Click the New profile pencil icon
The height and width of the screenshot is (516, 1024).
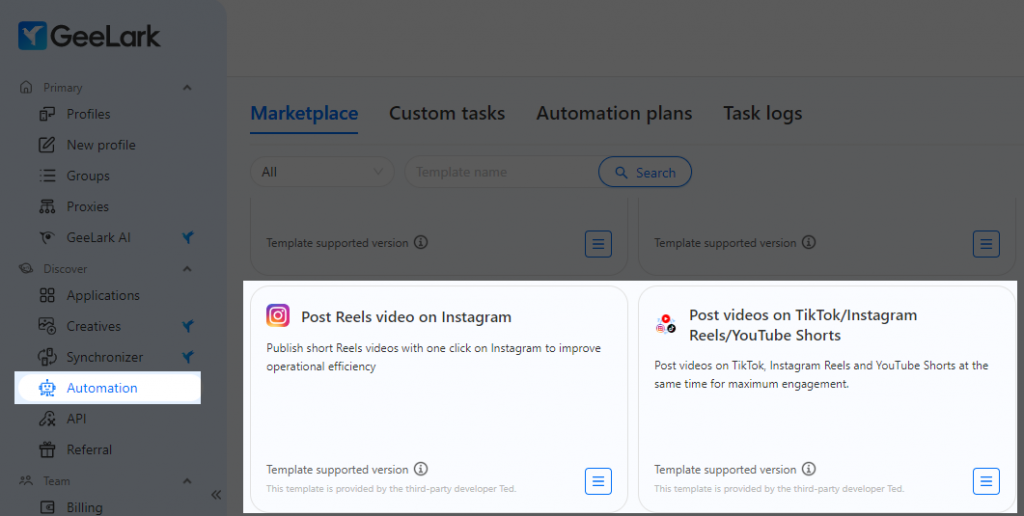click(x=47, y=145)
